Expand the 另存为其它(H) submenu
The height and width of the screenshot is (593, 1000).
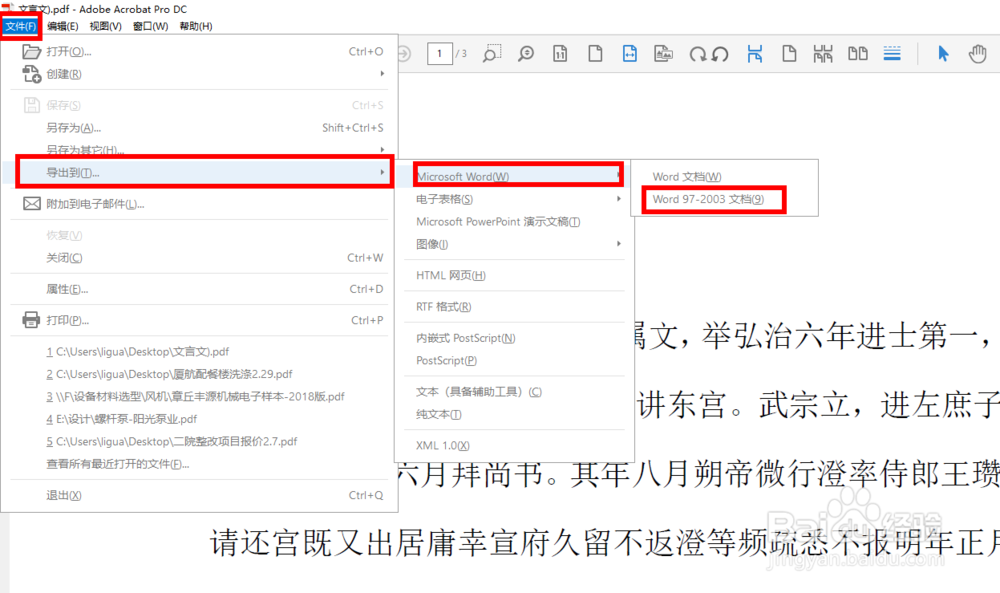tap(200, 150)
